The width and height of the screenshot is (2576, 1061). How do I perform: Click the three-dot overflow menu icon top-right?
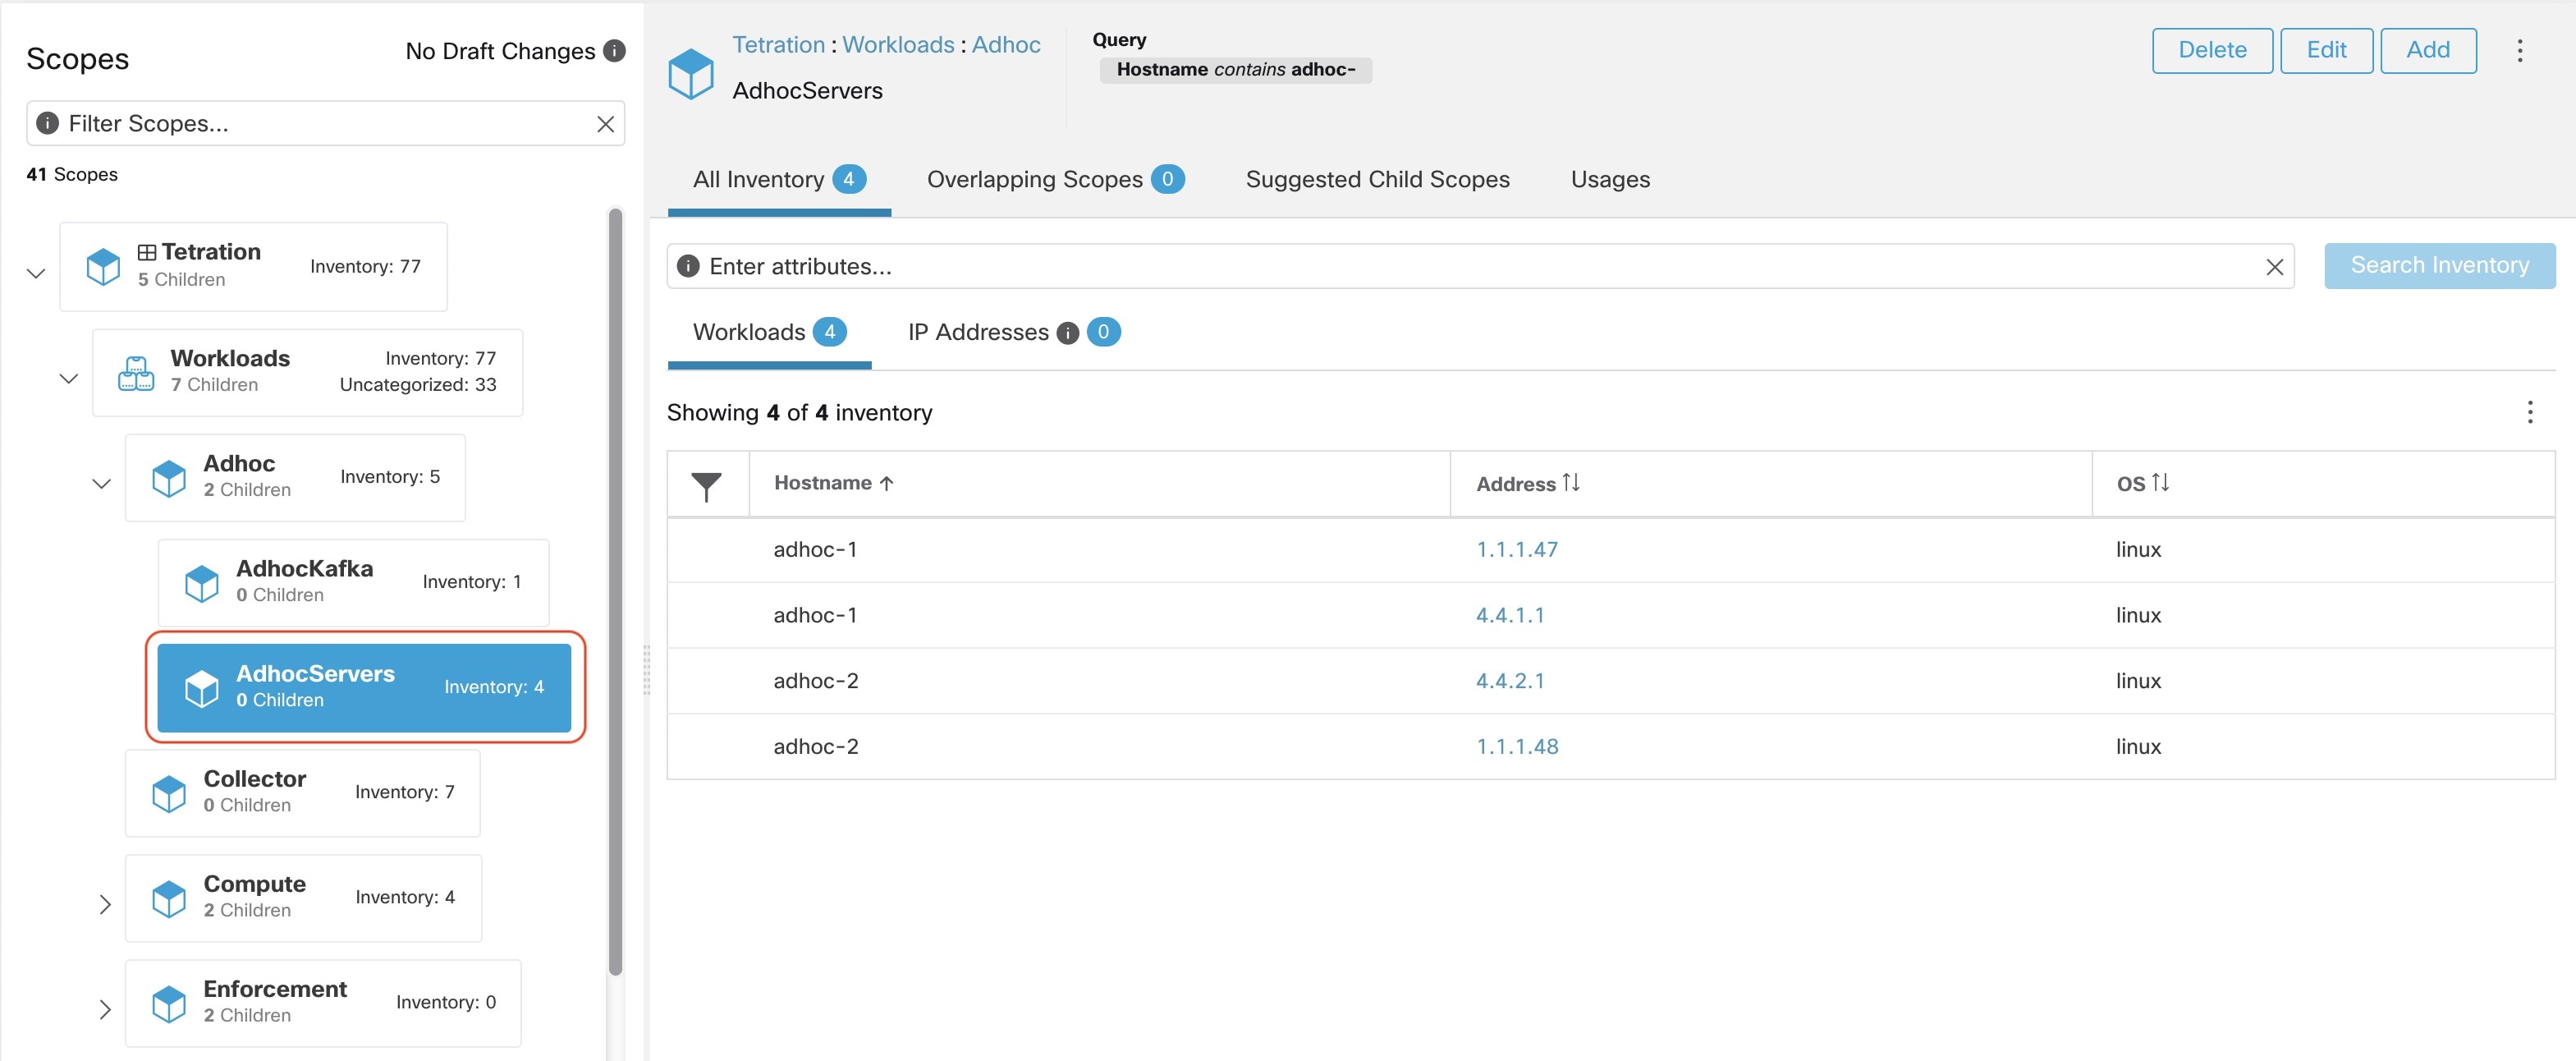tap(2522, 49)
